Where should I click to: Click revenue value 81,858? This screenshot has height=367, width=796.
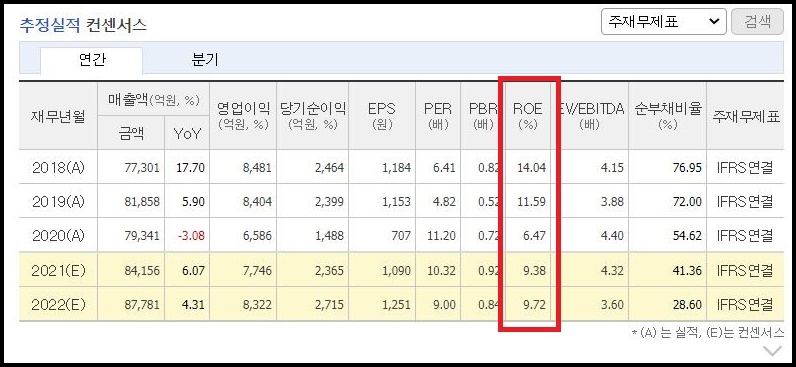pyautogui.click(x=142, y=202)
